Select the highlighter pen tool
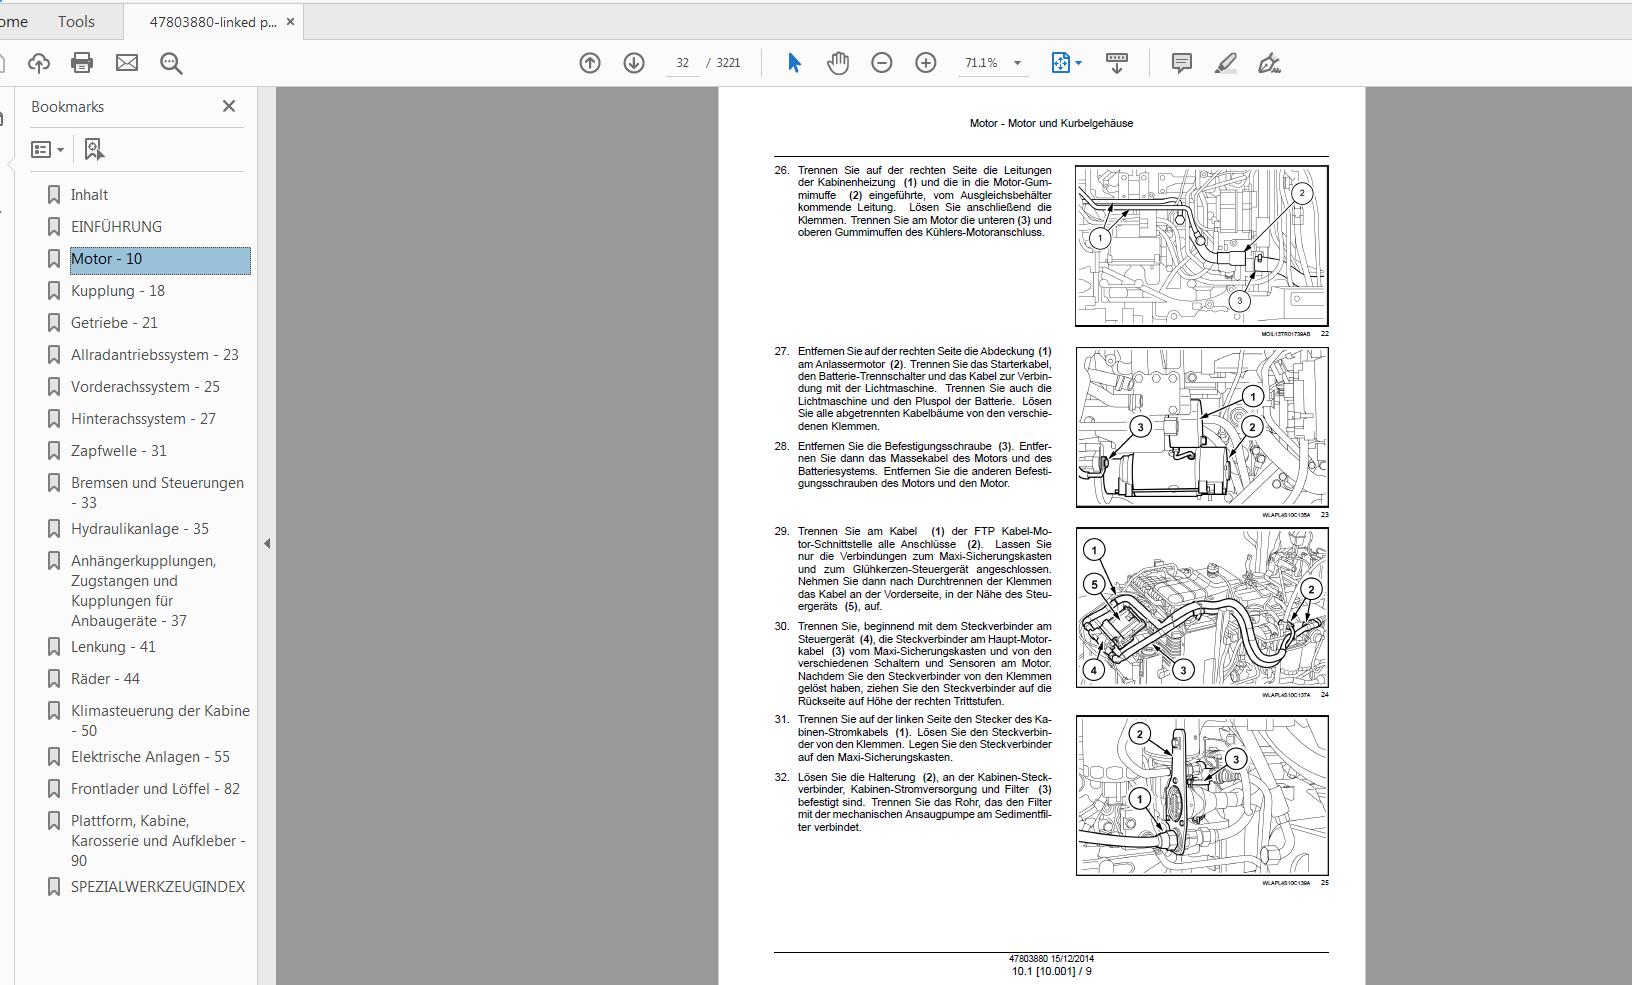Screen dimensions: 1632x985 pyautogui.click(x=1225, y=63)
